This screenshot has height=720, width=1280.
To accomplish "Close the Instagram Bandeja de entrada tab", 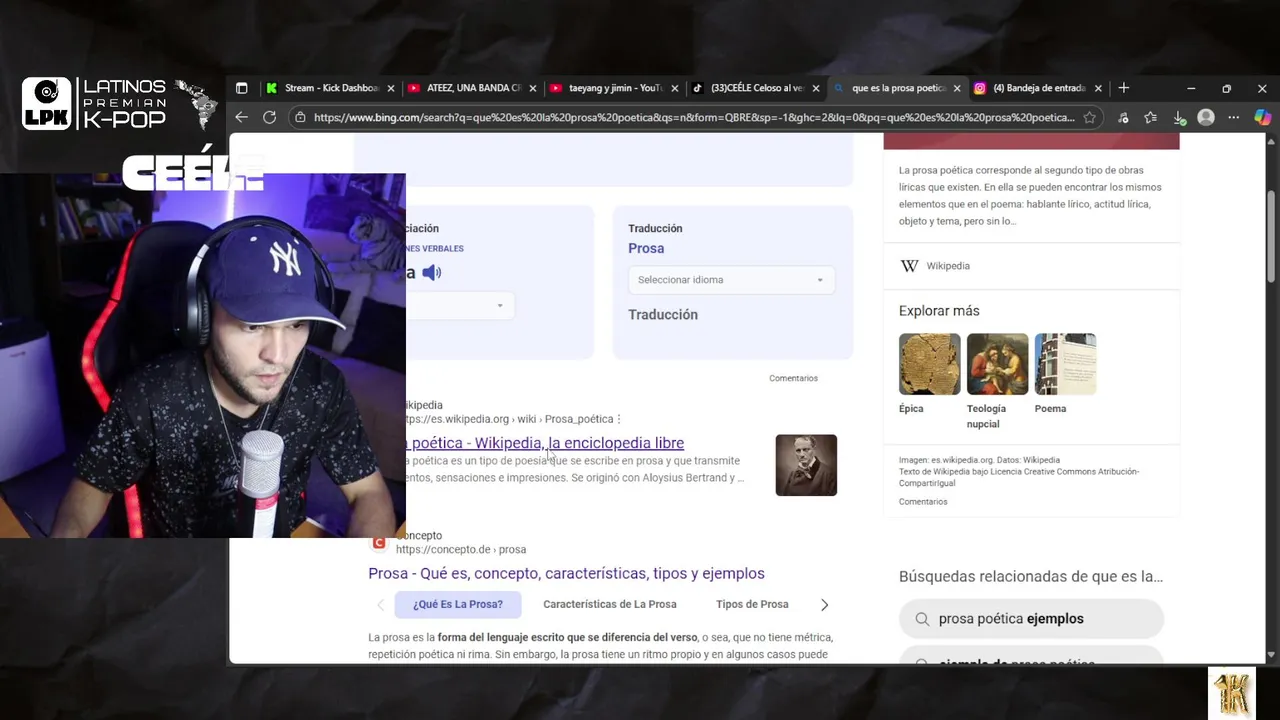I will 1098,88.
